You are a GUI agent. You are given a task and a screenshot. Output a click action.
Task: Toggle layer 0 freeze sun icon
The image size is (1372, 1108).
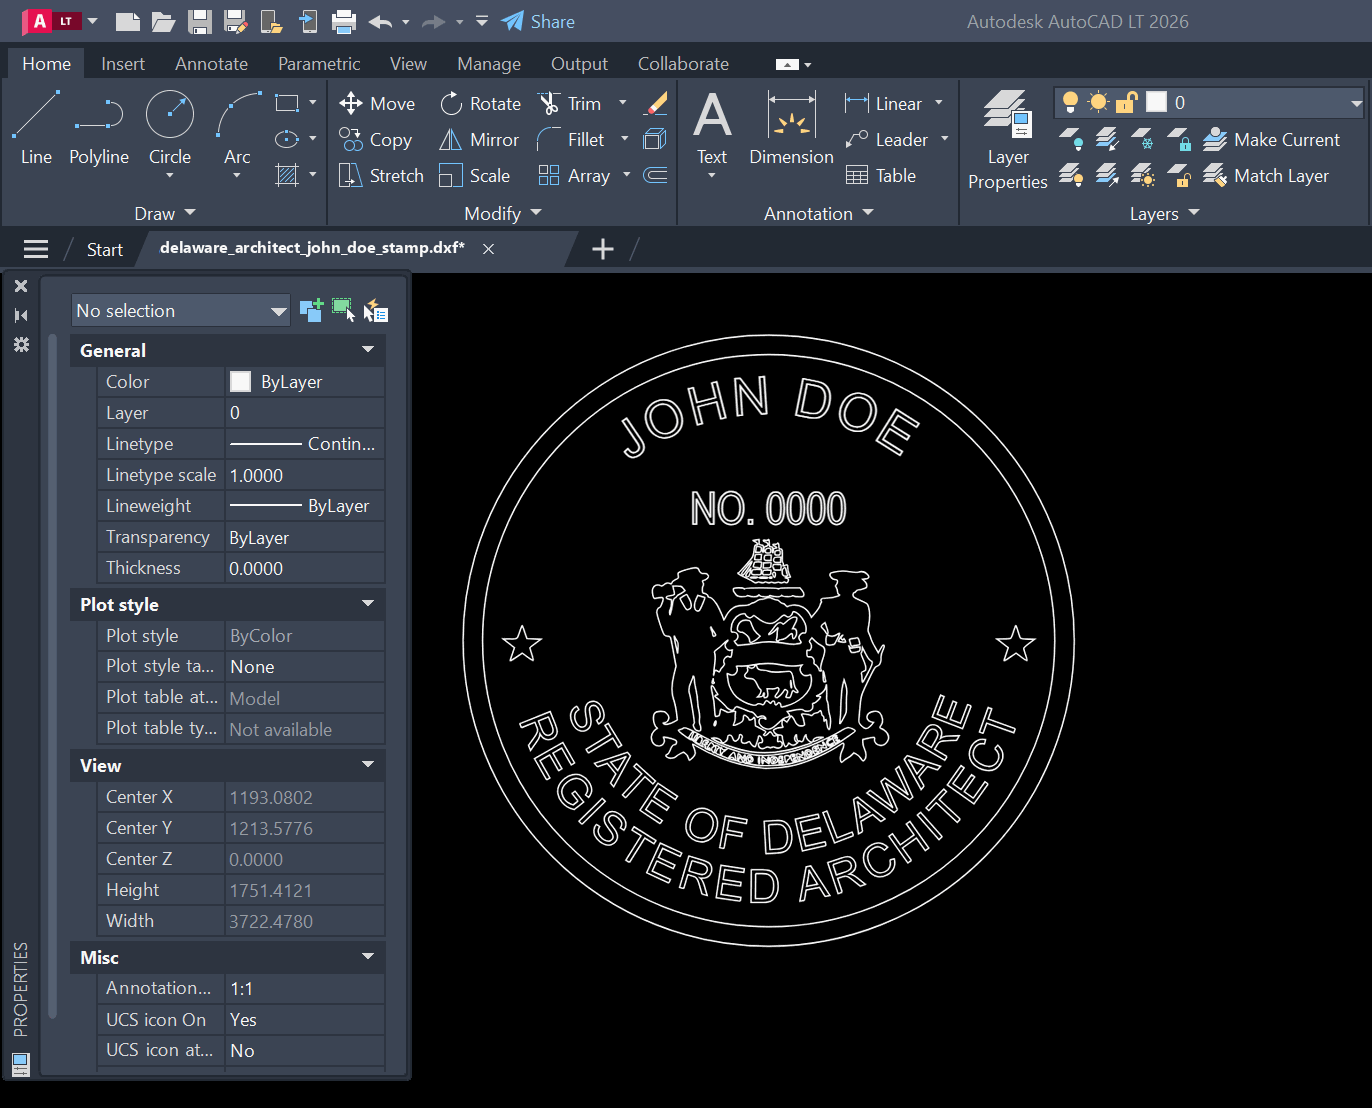pyautogui.click(x=1098, y=102)
